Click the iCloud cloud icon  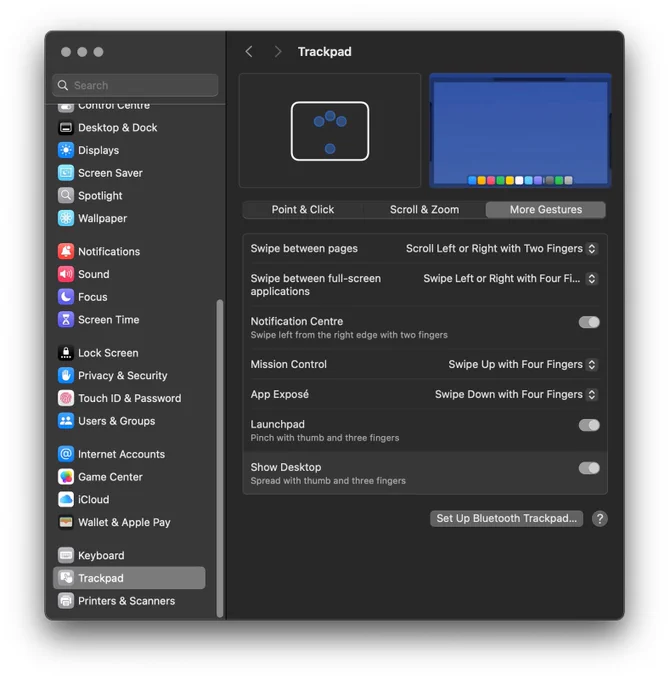coord(65,500)
